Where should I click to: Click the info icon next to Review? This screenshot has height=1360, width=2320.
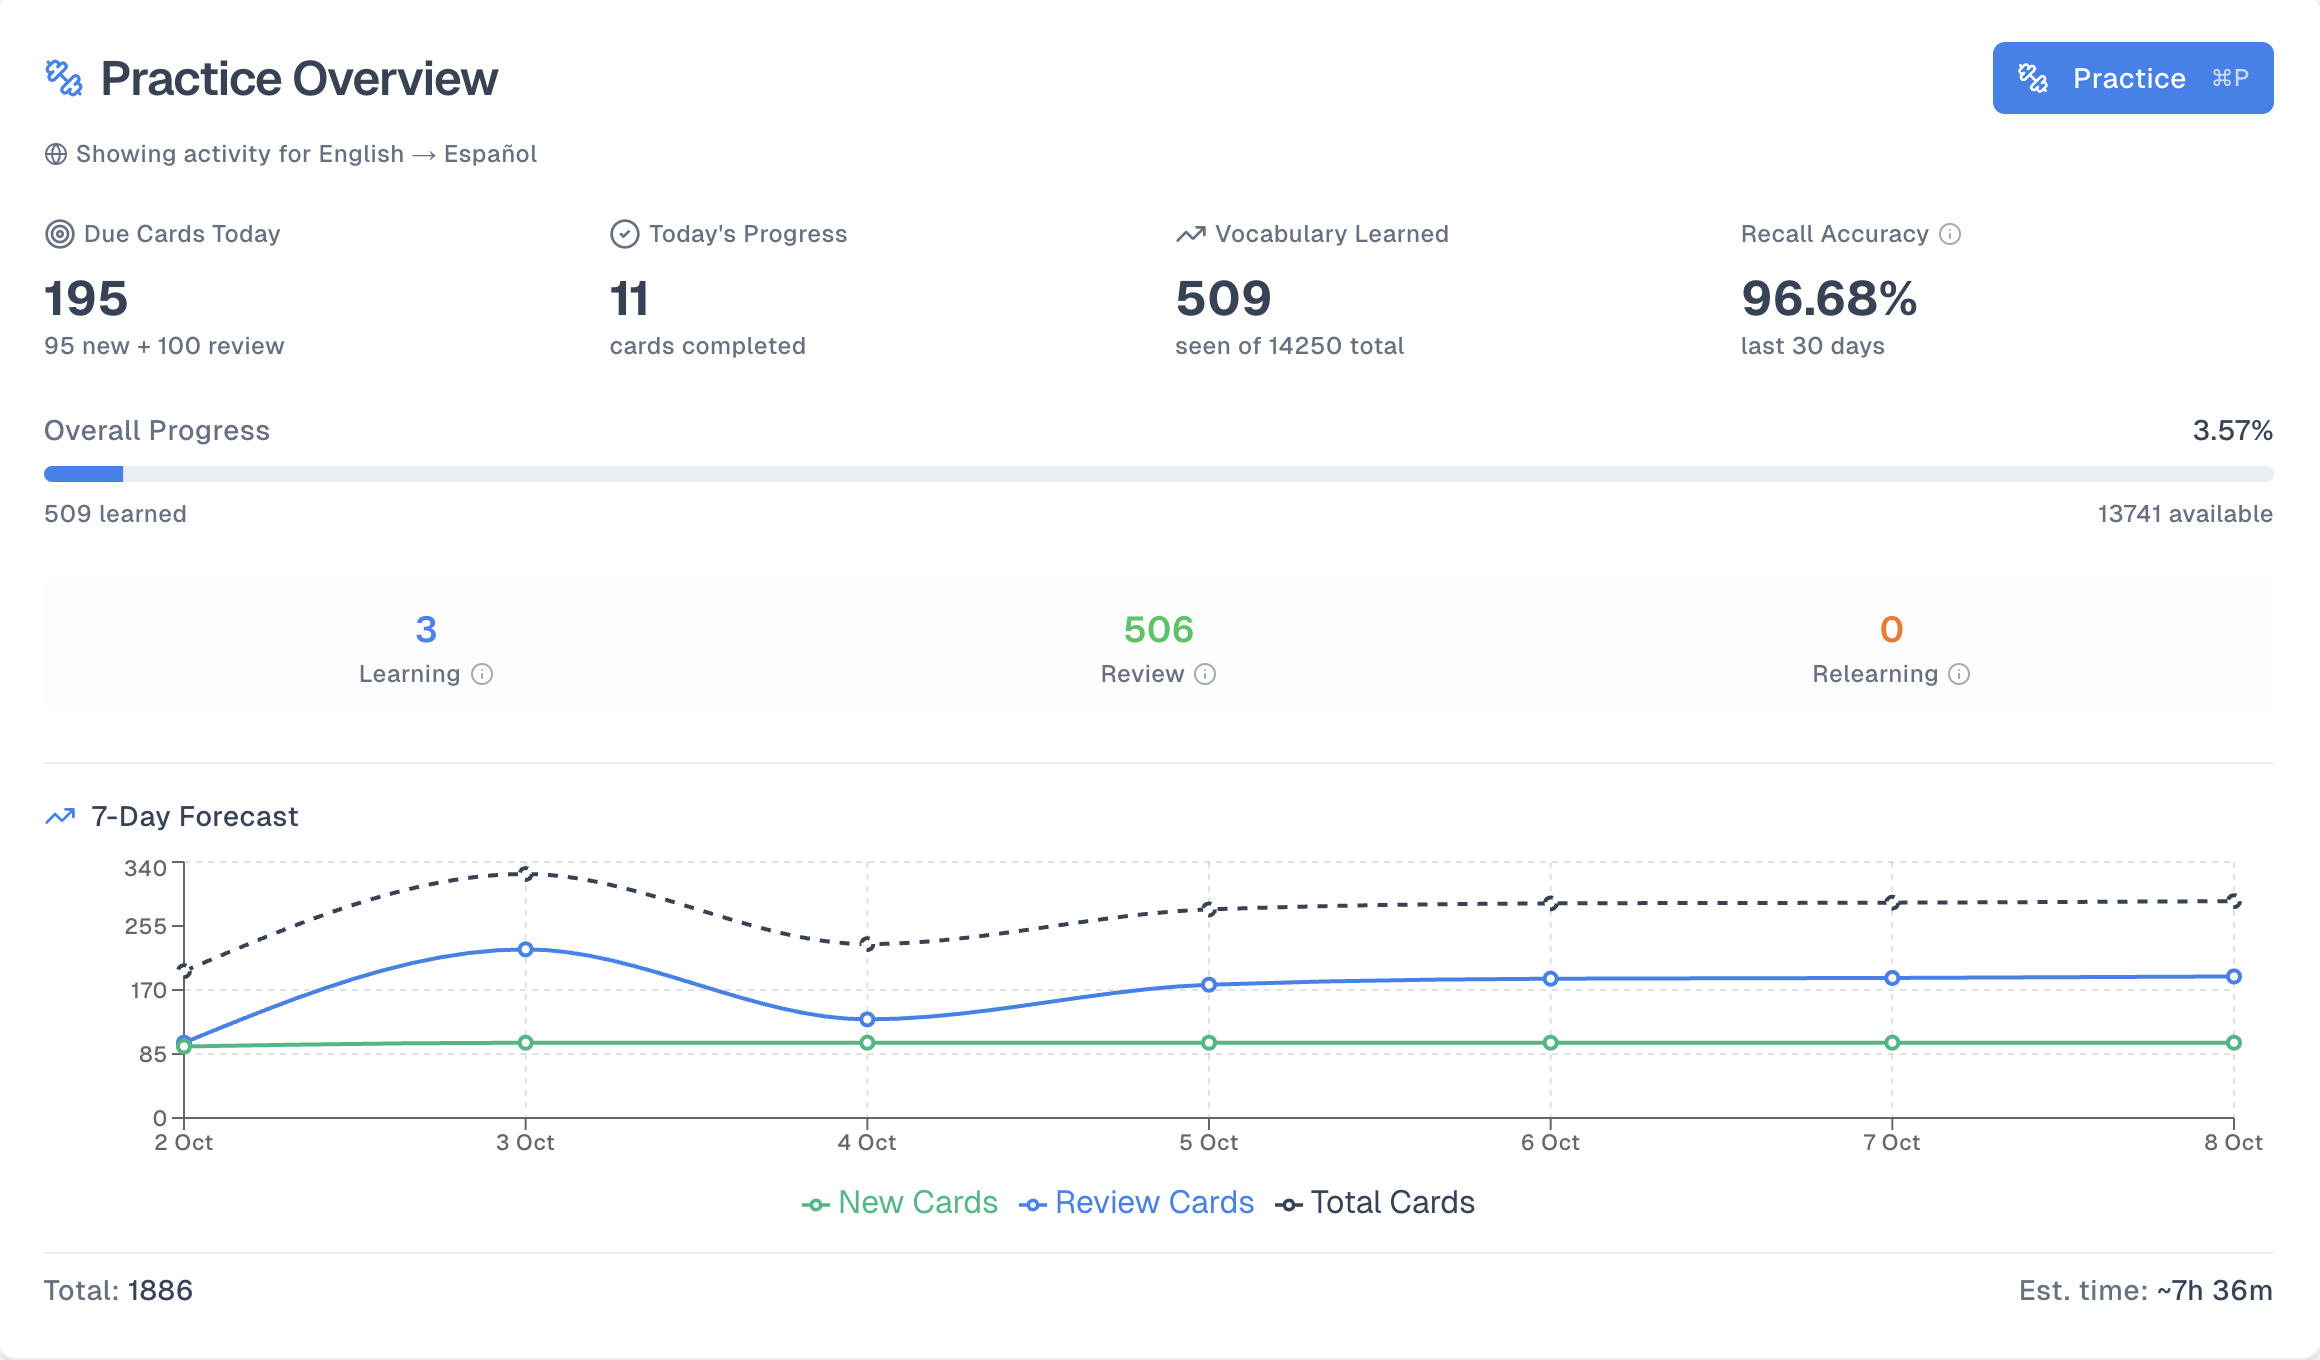click(1204, 674)
